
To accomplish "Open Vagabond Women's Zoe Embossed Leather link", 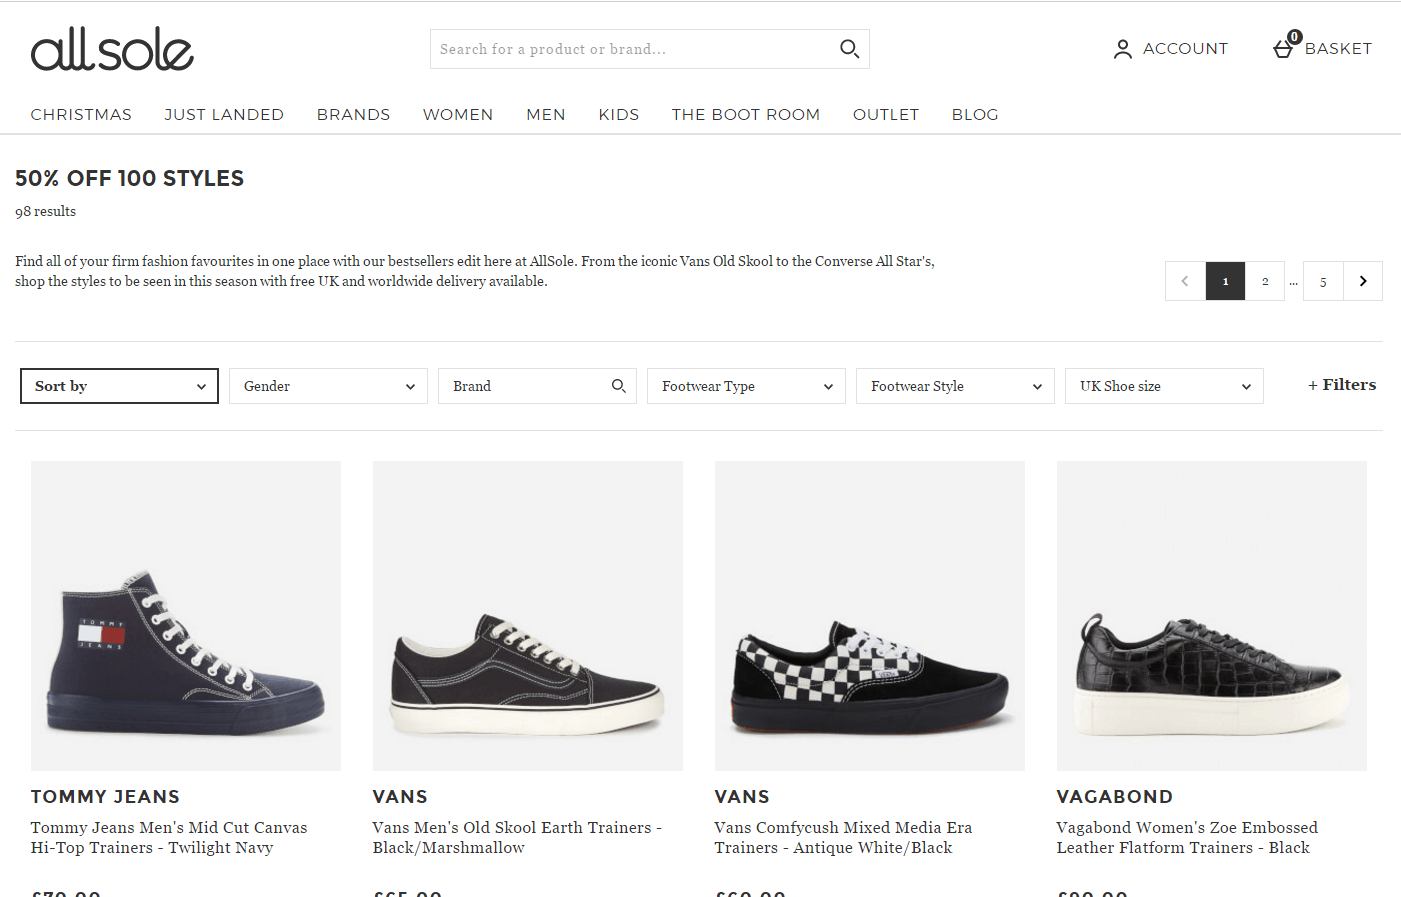I will 1187,838.
